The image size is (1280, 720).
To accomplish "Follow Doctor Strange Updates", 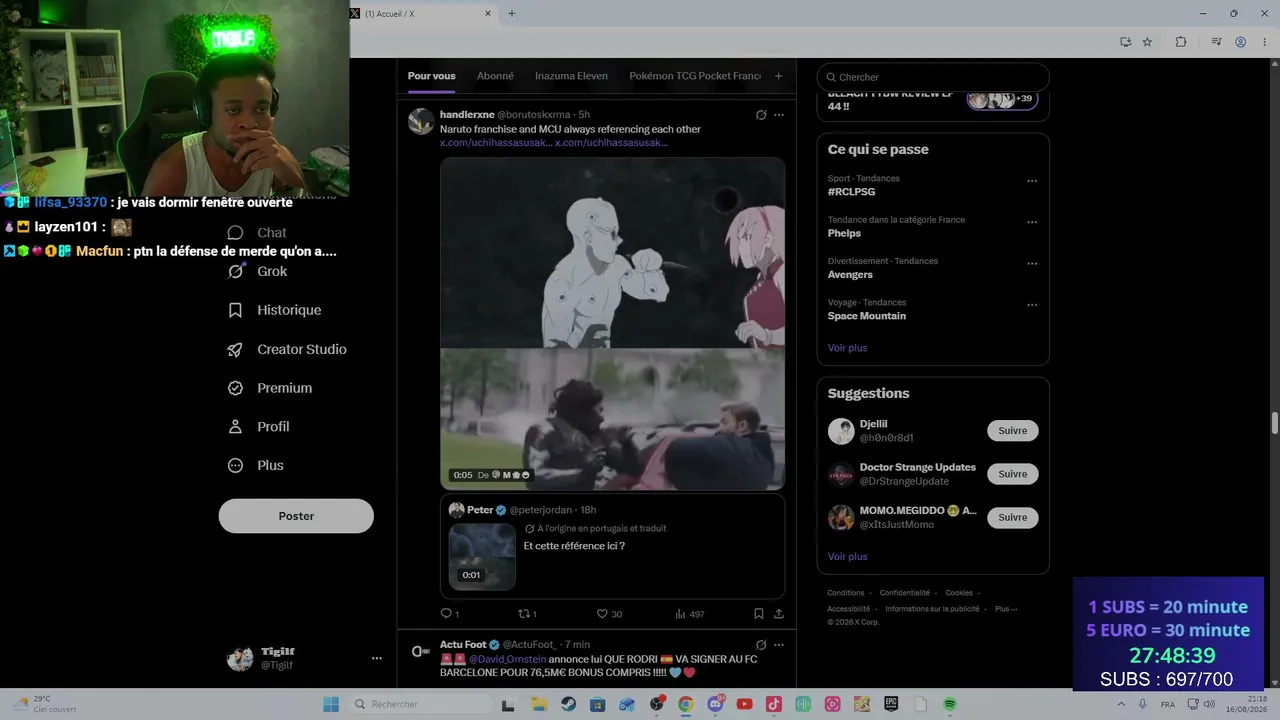I will point(1013,474).
